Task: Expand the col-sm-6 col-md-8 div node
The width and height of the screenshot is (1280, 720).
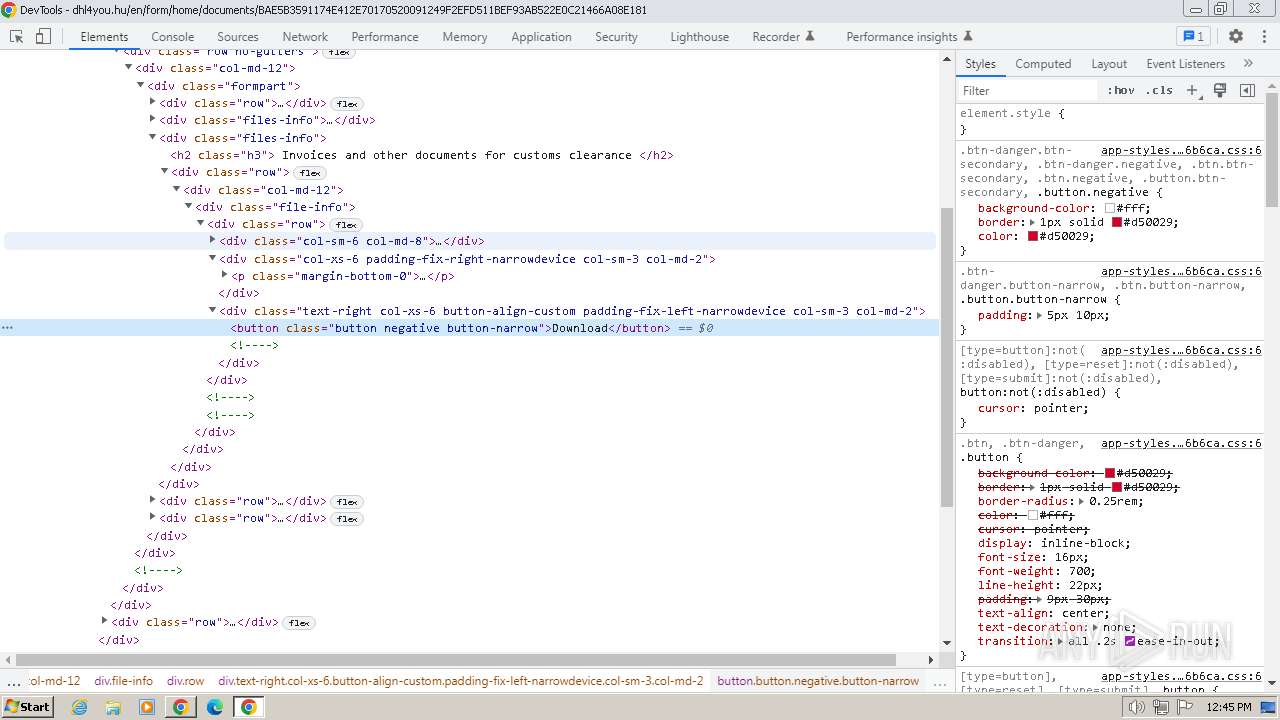Action: tap(213, 241)
